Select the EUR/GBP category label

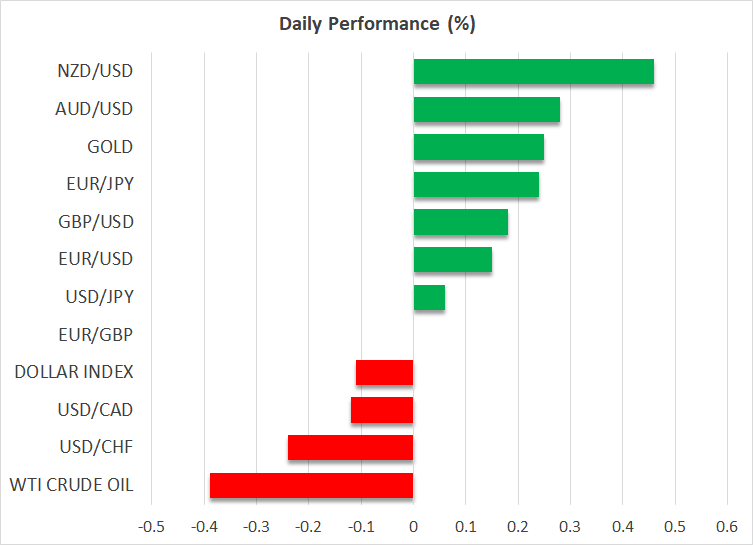[x=96, y=335]
